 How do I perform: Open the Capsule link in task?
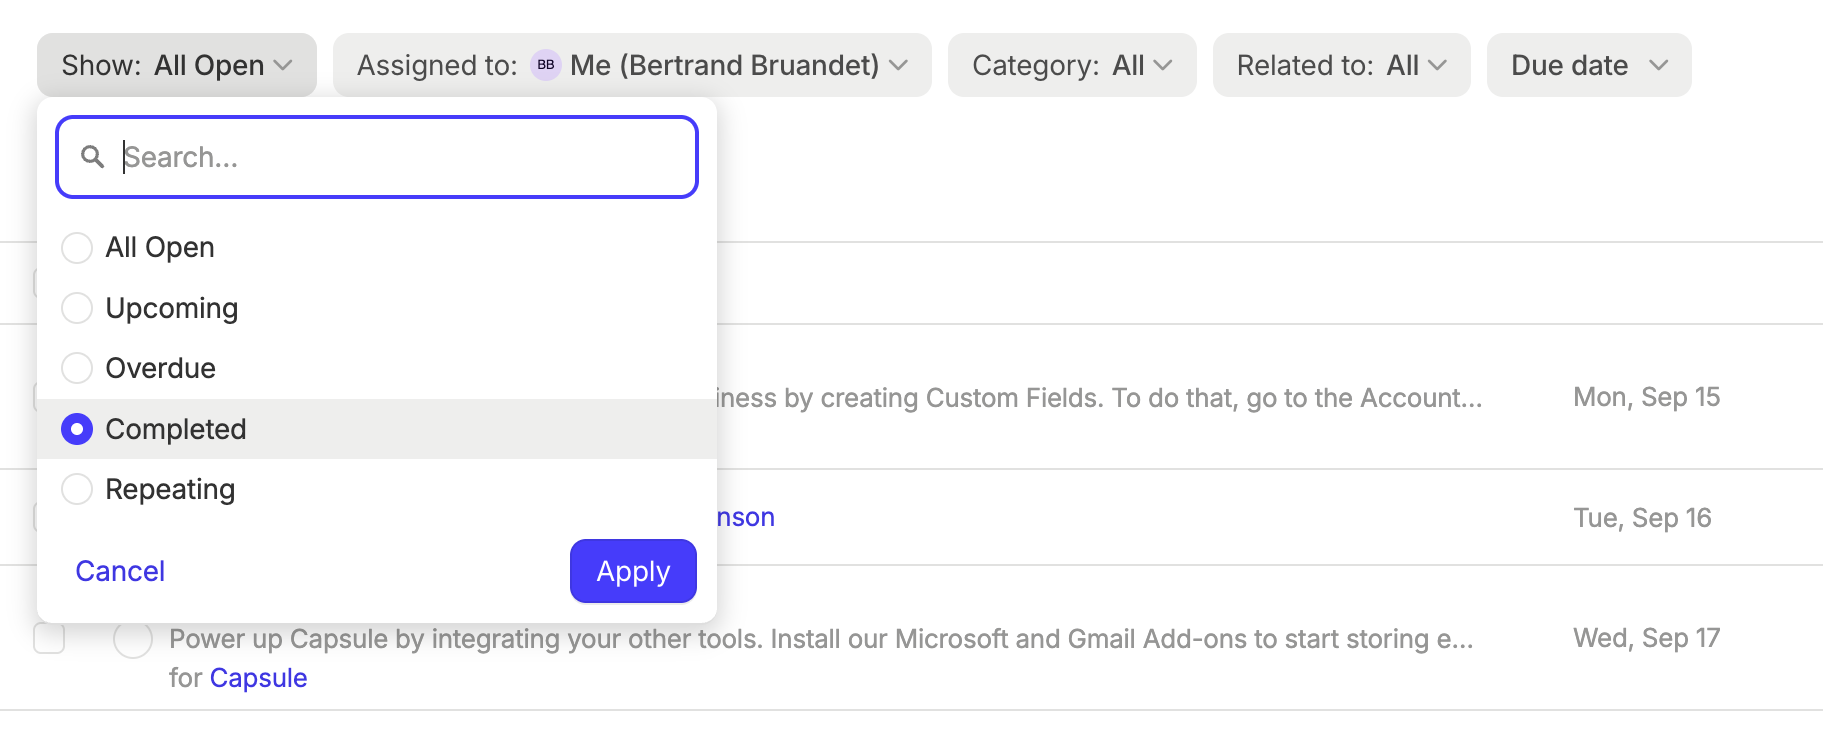(258, 678)
